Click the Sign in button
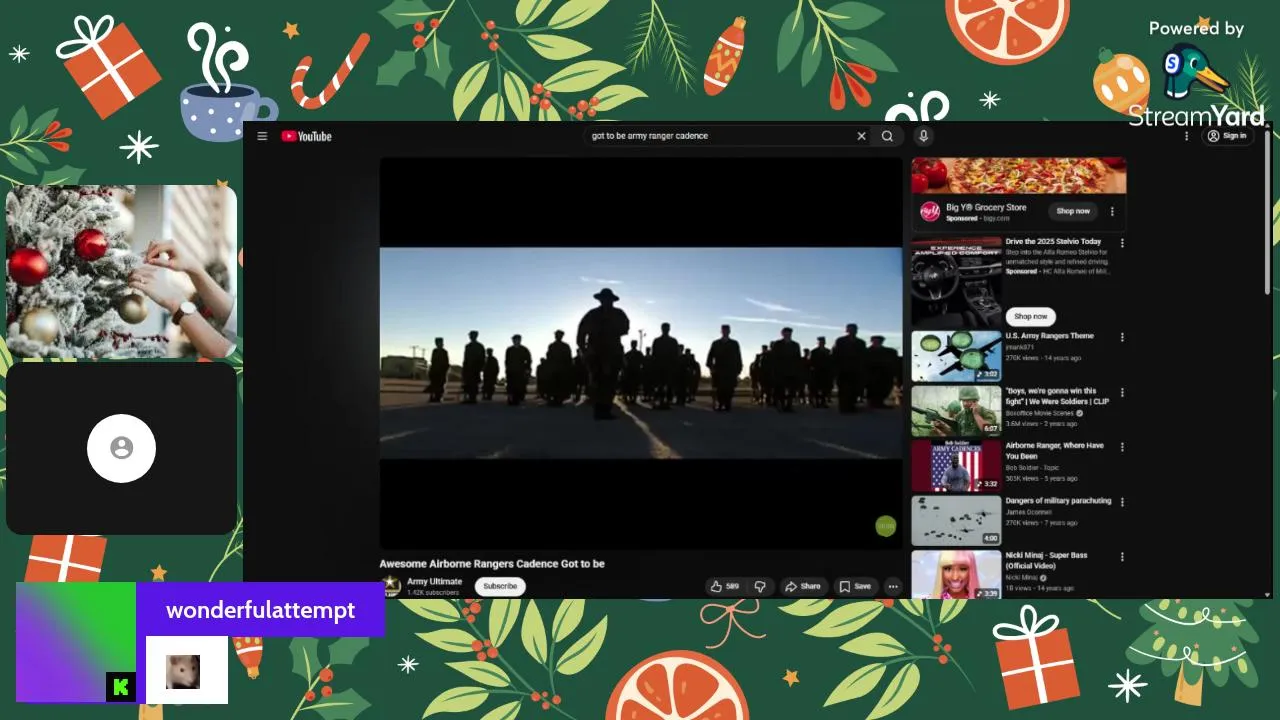The height and width of the screenshot is (720, 1280). pyautogui.click(x=1227, y=136)
